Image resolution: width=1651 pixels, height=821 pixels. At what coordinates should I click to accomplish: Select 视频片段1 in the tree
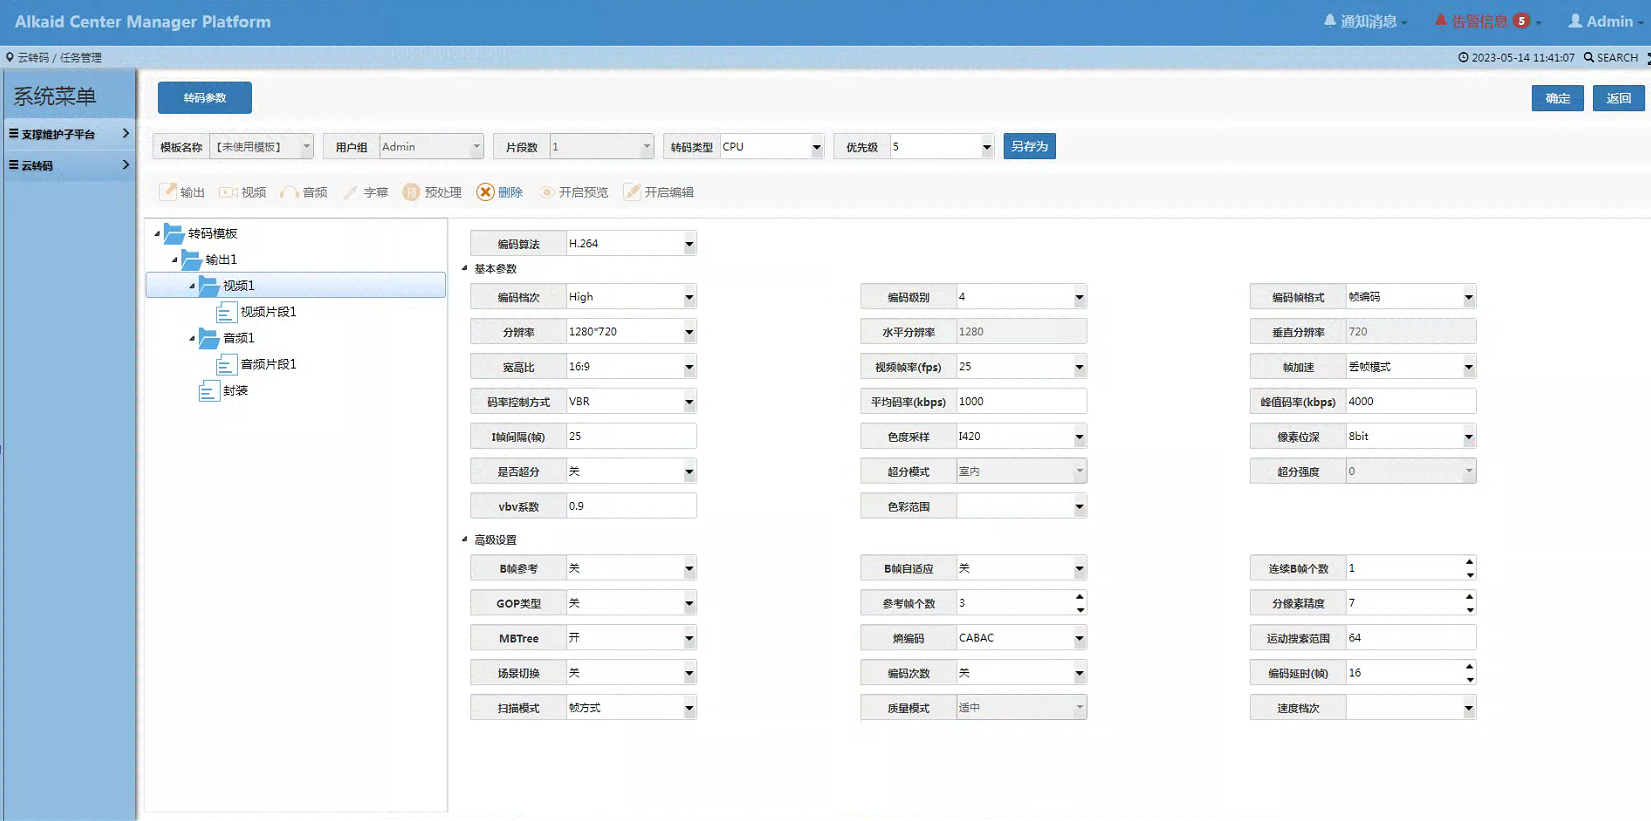coord(268,312)
